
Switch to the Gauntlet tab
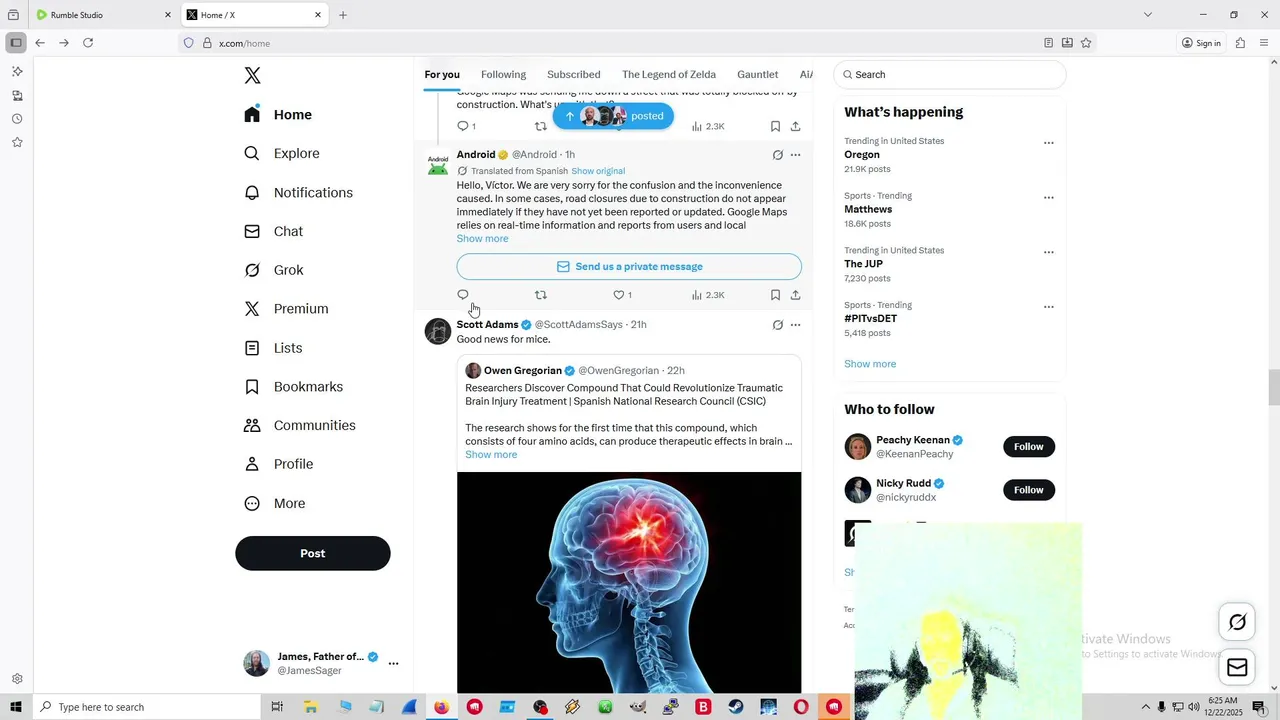tap(757, 75)
